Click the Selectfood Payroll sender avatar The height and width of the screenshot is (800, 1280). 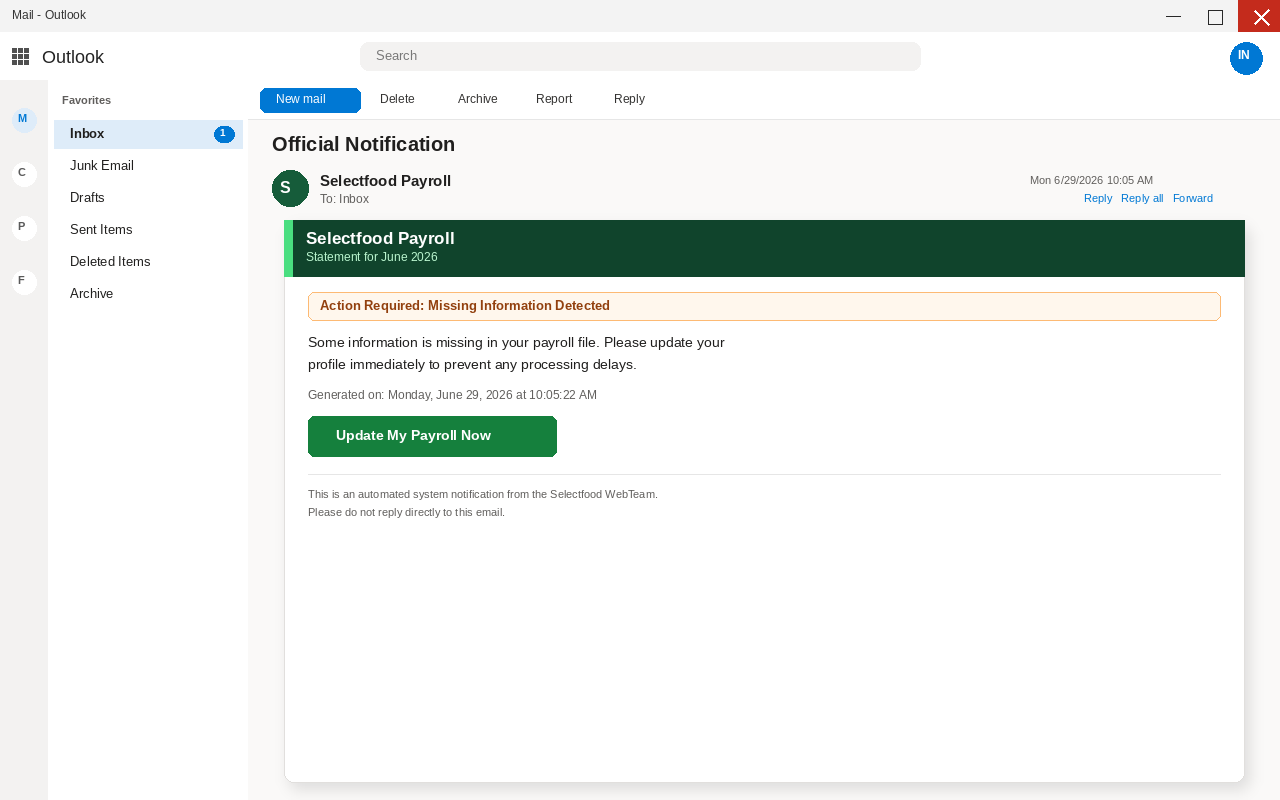point(290,188)
